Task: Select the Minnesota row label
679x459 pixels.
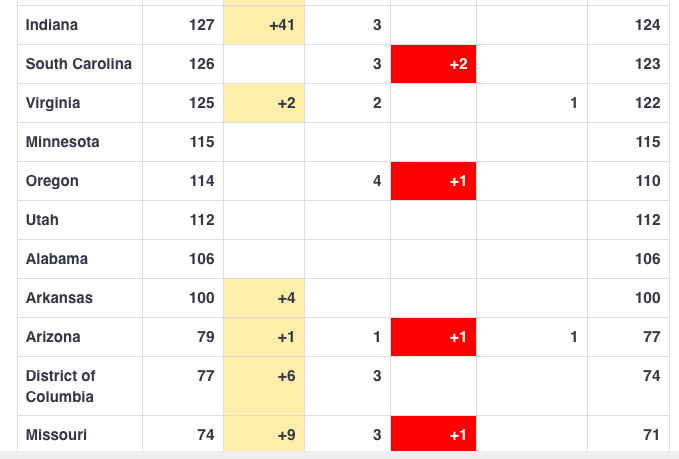Action: (63, 142)
